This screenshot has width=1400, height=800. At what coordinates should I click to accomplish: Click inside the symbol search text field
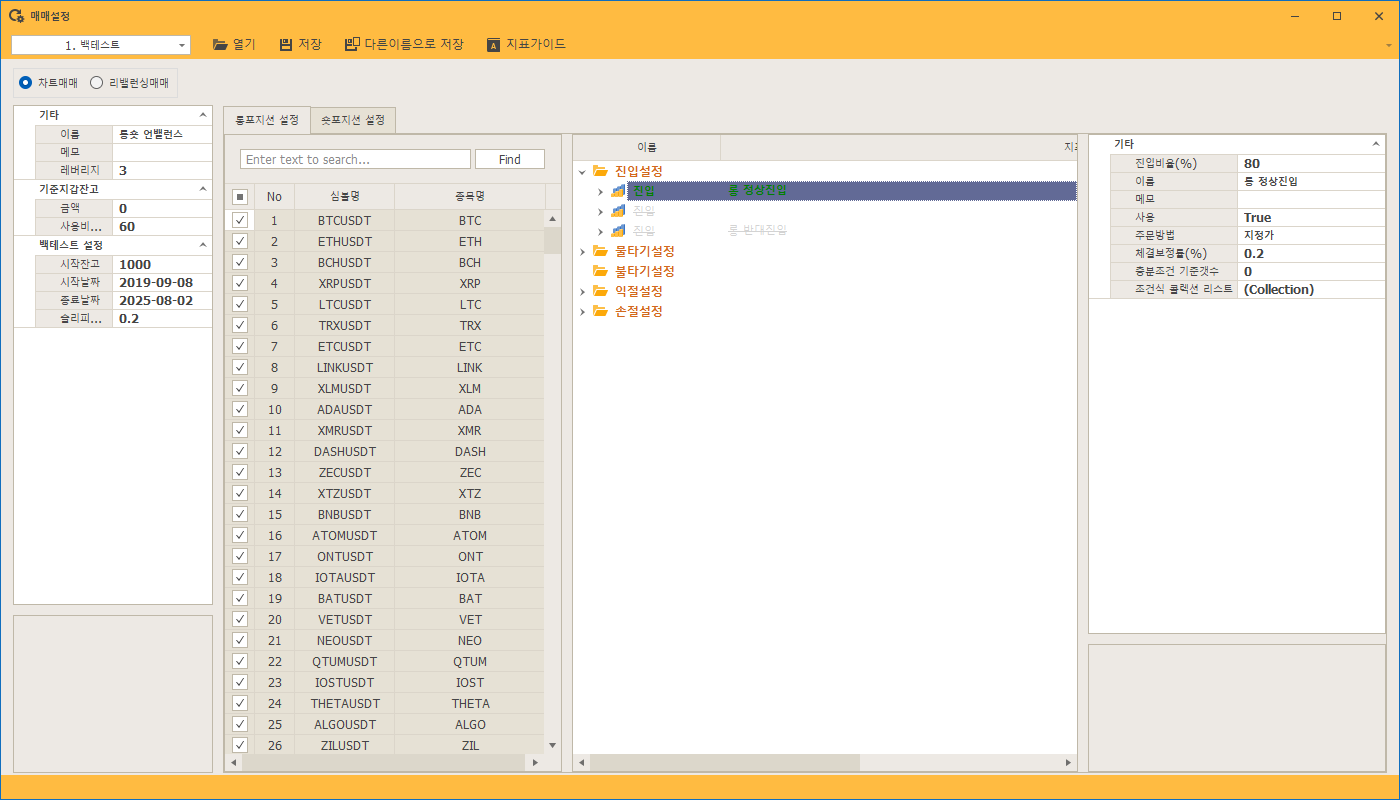coord(355,159)
